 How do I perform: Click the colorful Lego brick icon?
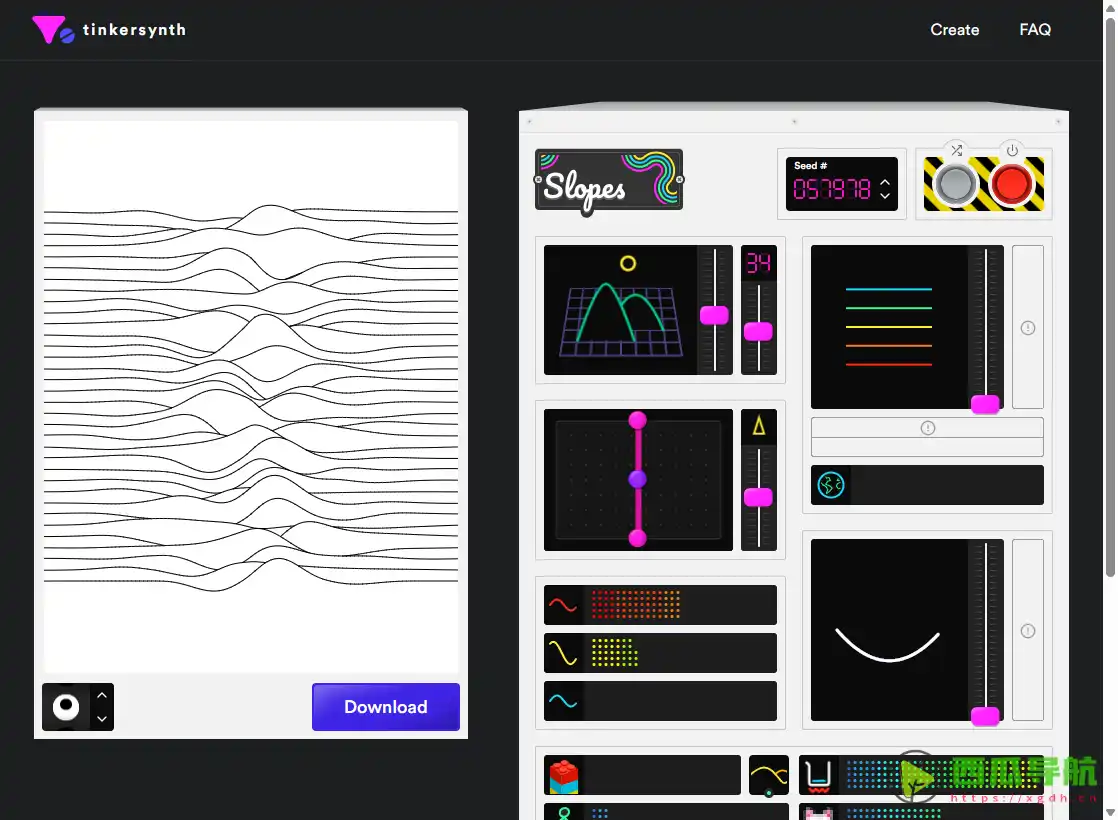[564, 776]
